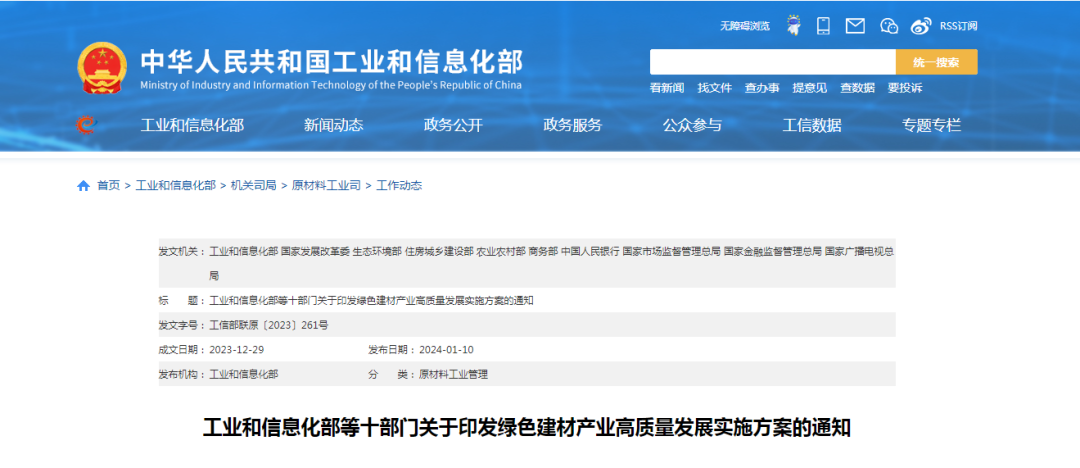Open 政务服务 navigation menu

(x=572, y=125)
